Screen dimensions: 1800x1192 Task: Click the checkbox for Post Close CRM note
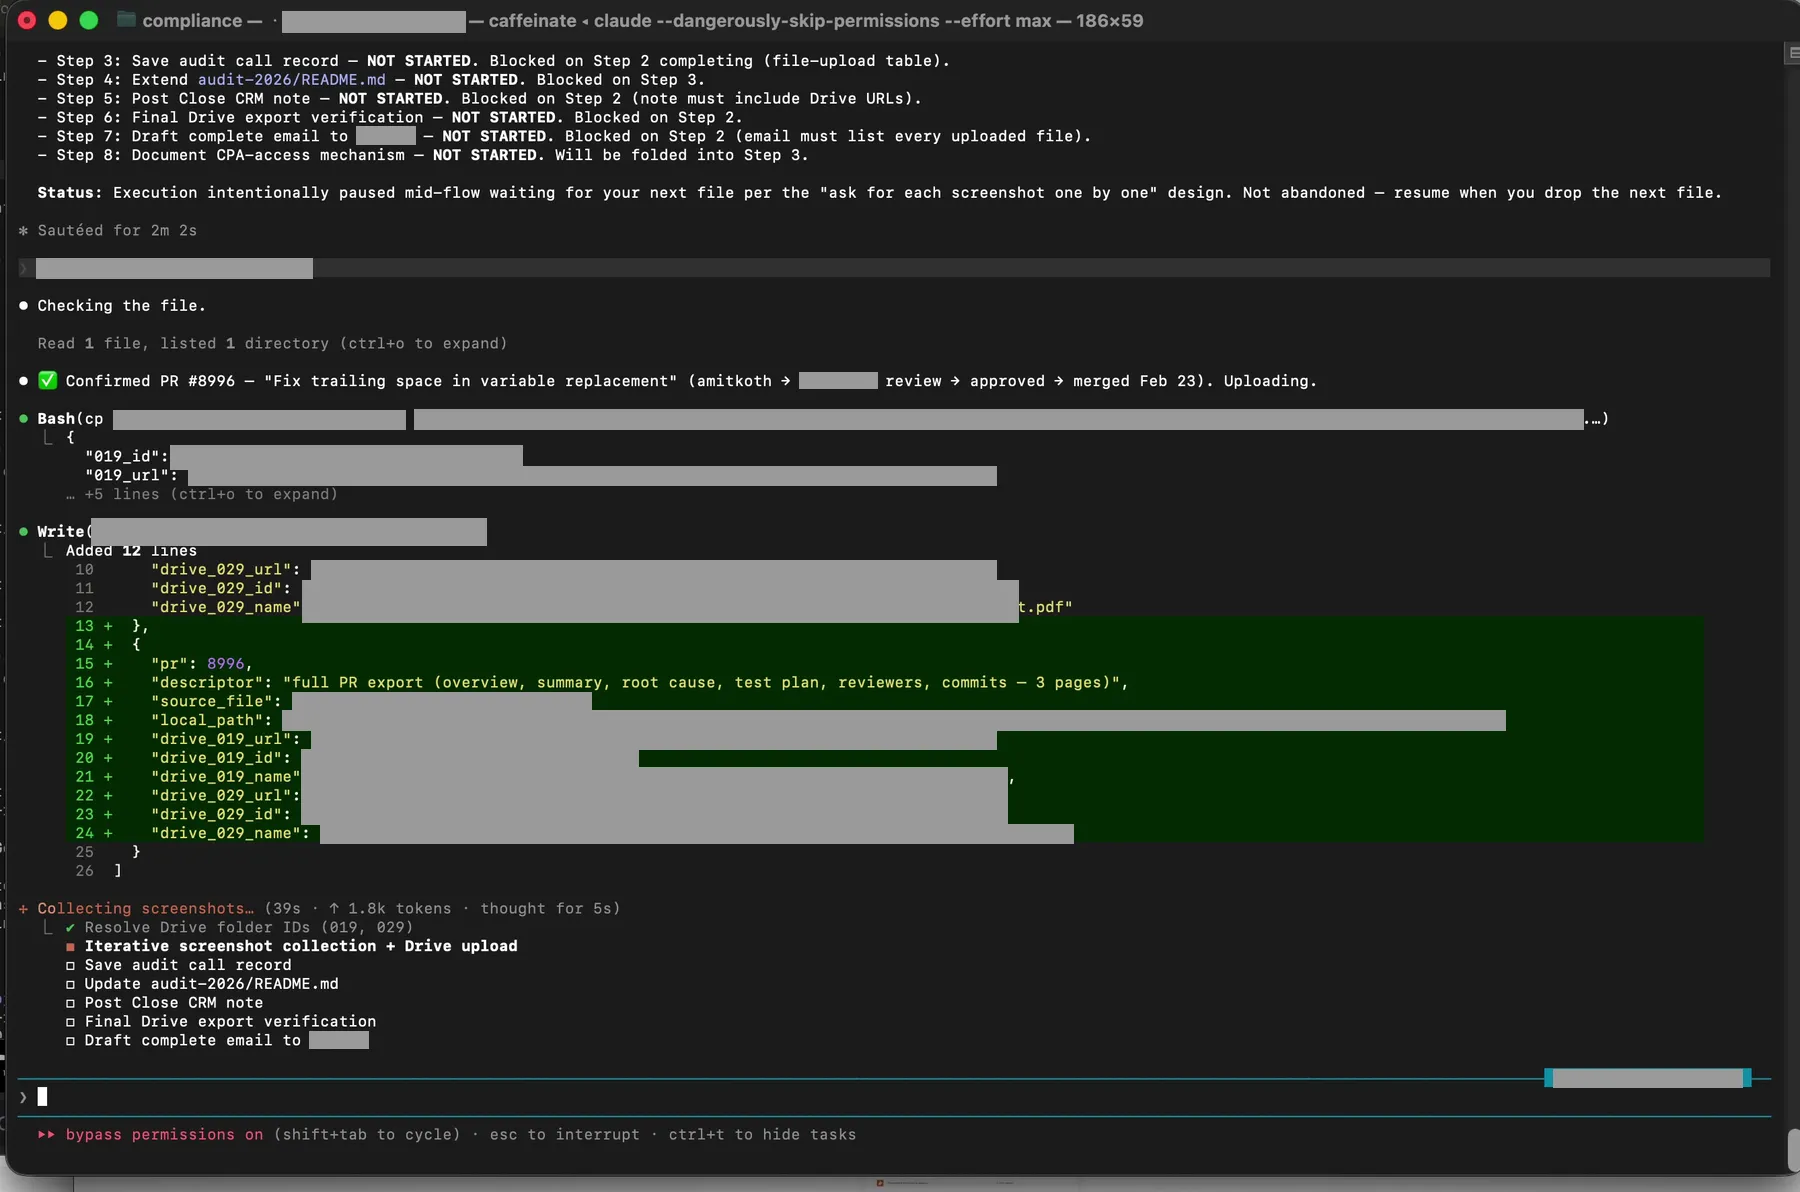pyautogui.click(x=70, y=1003)
